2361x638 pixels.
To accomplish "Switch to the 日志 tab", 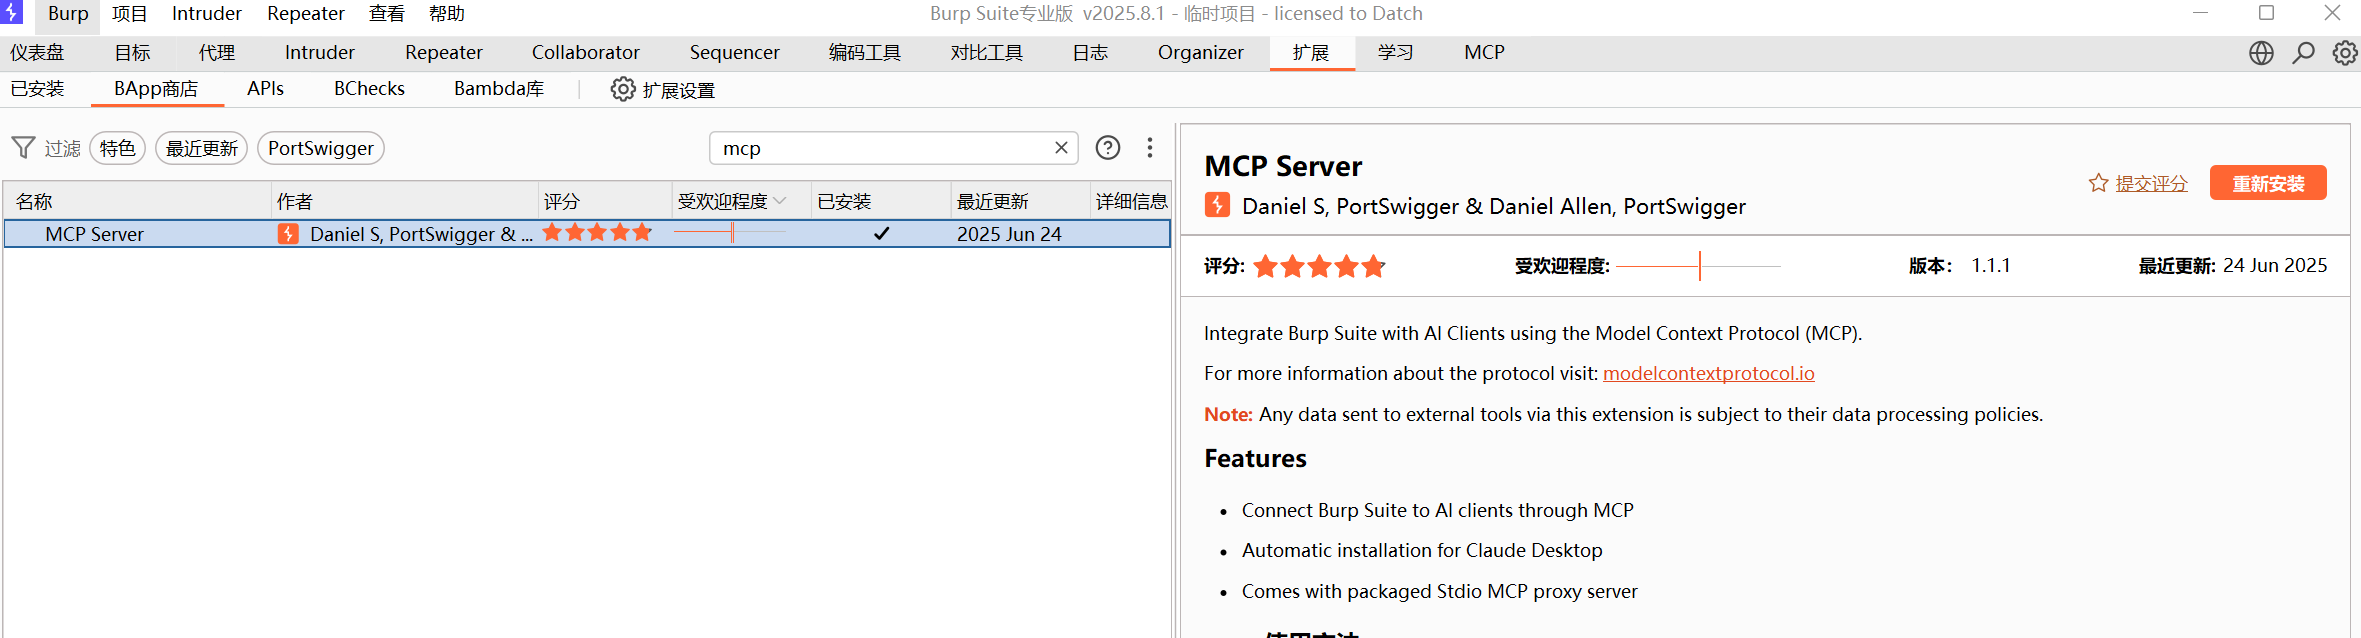I will pos(1090,53).
